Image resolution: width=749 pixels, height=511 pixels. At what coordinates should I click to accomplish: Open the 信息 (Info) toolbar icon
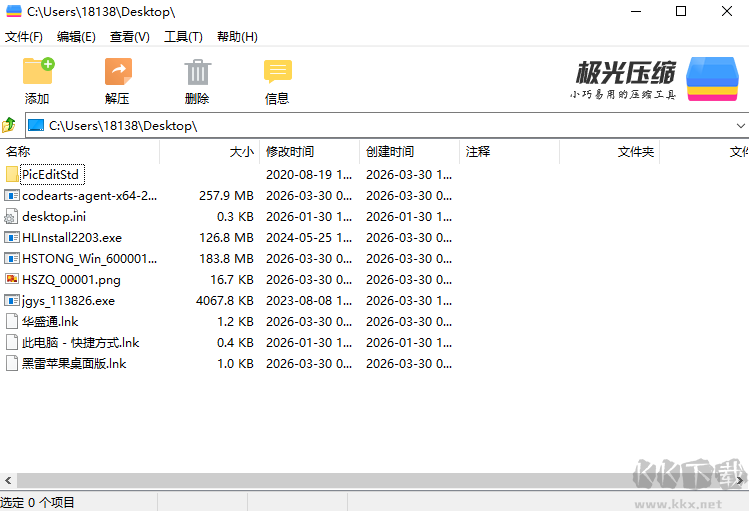pos(278,72)
